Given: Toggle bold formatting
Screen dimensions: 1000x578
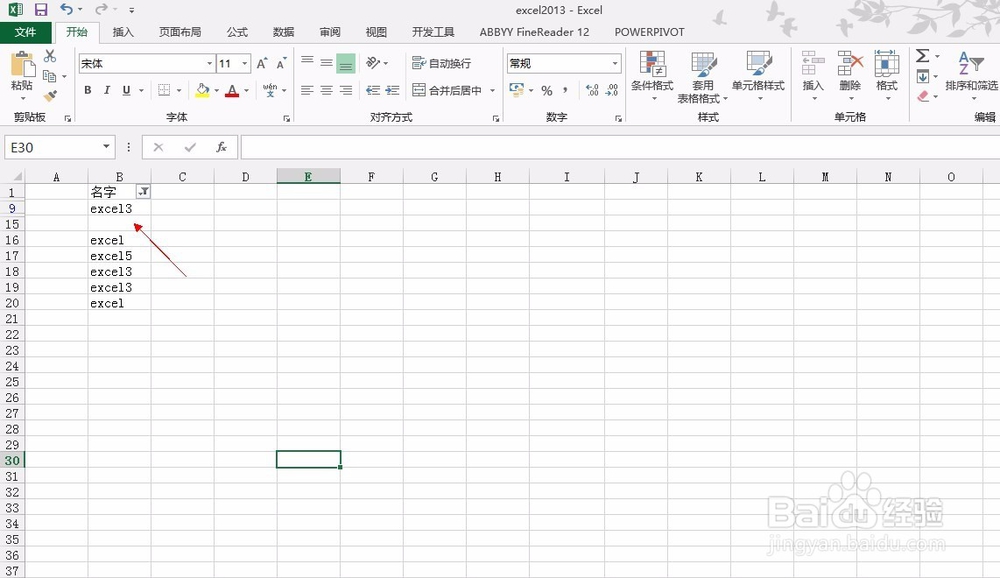Looking at the screenshot, I should (x=88, y=91).
